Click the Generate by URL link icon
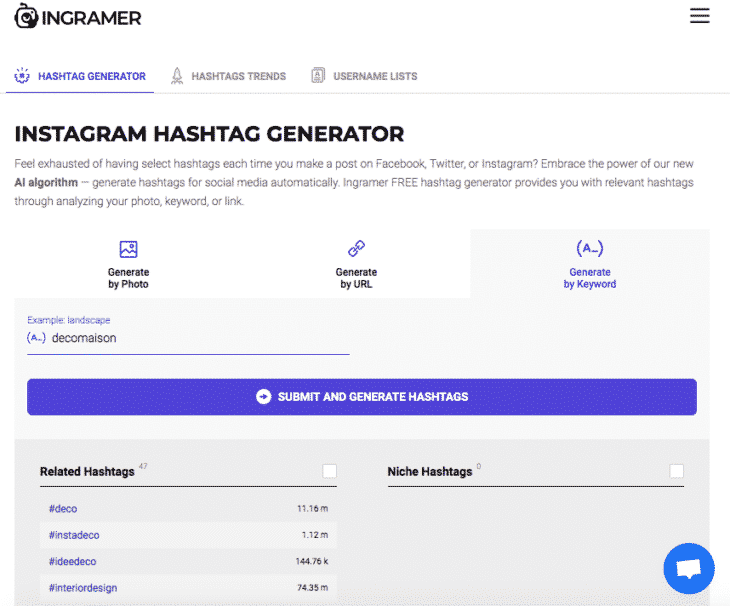This screenshot has height=606, width=730. point(356,249)
